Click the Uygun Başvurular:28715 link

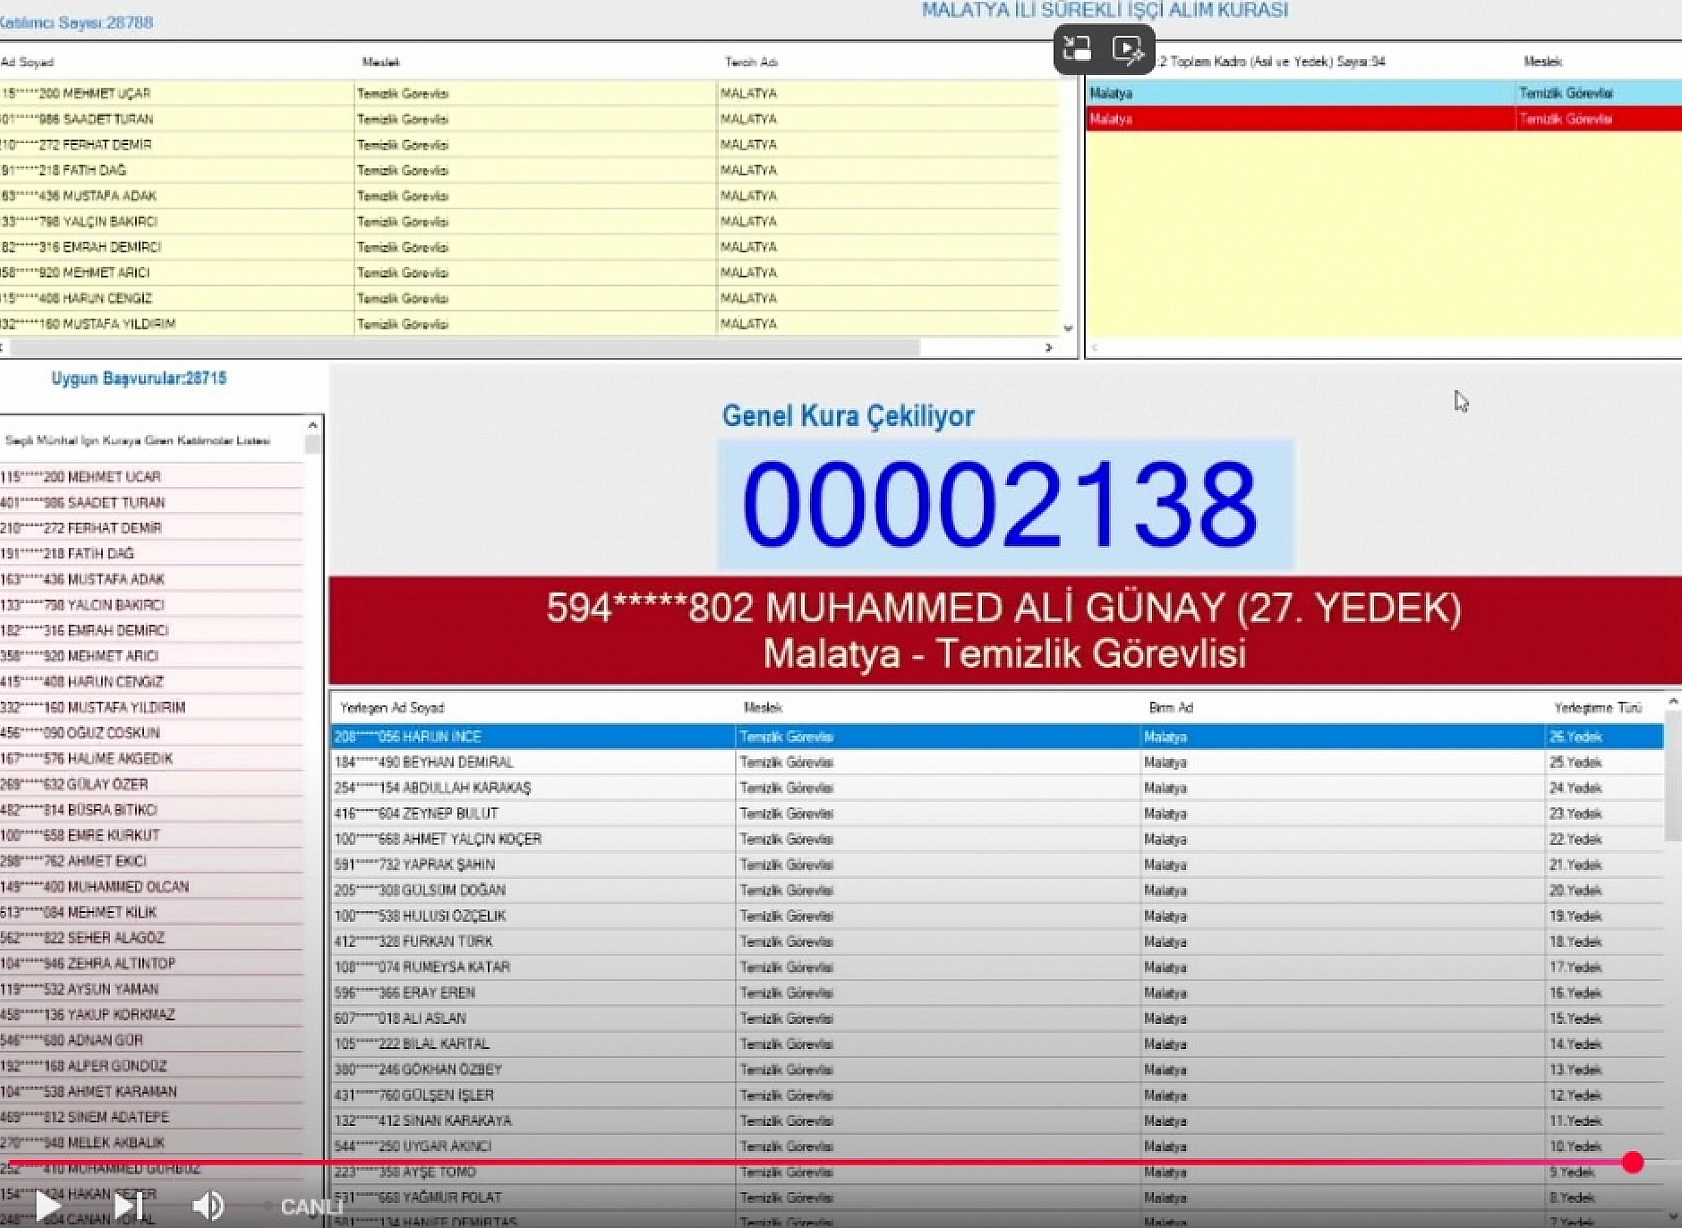pyautogui.click(x=140, y=378)
